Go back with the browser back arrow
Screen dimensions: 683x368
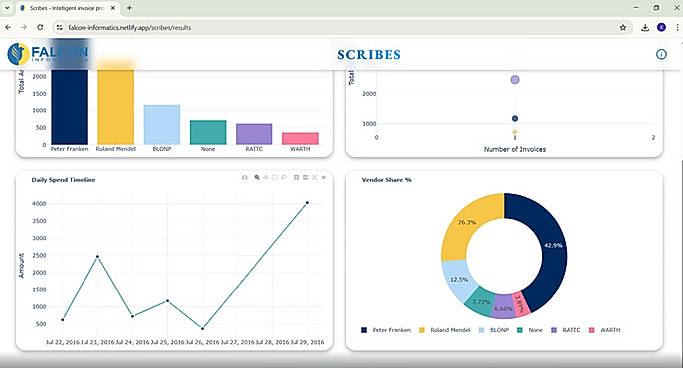tap(8, 27)
